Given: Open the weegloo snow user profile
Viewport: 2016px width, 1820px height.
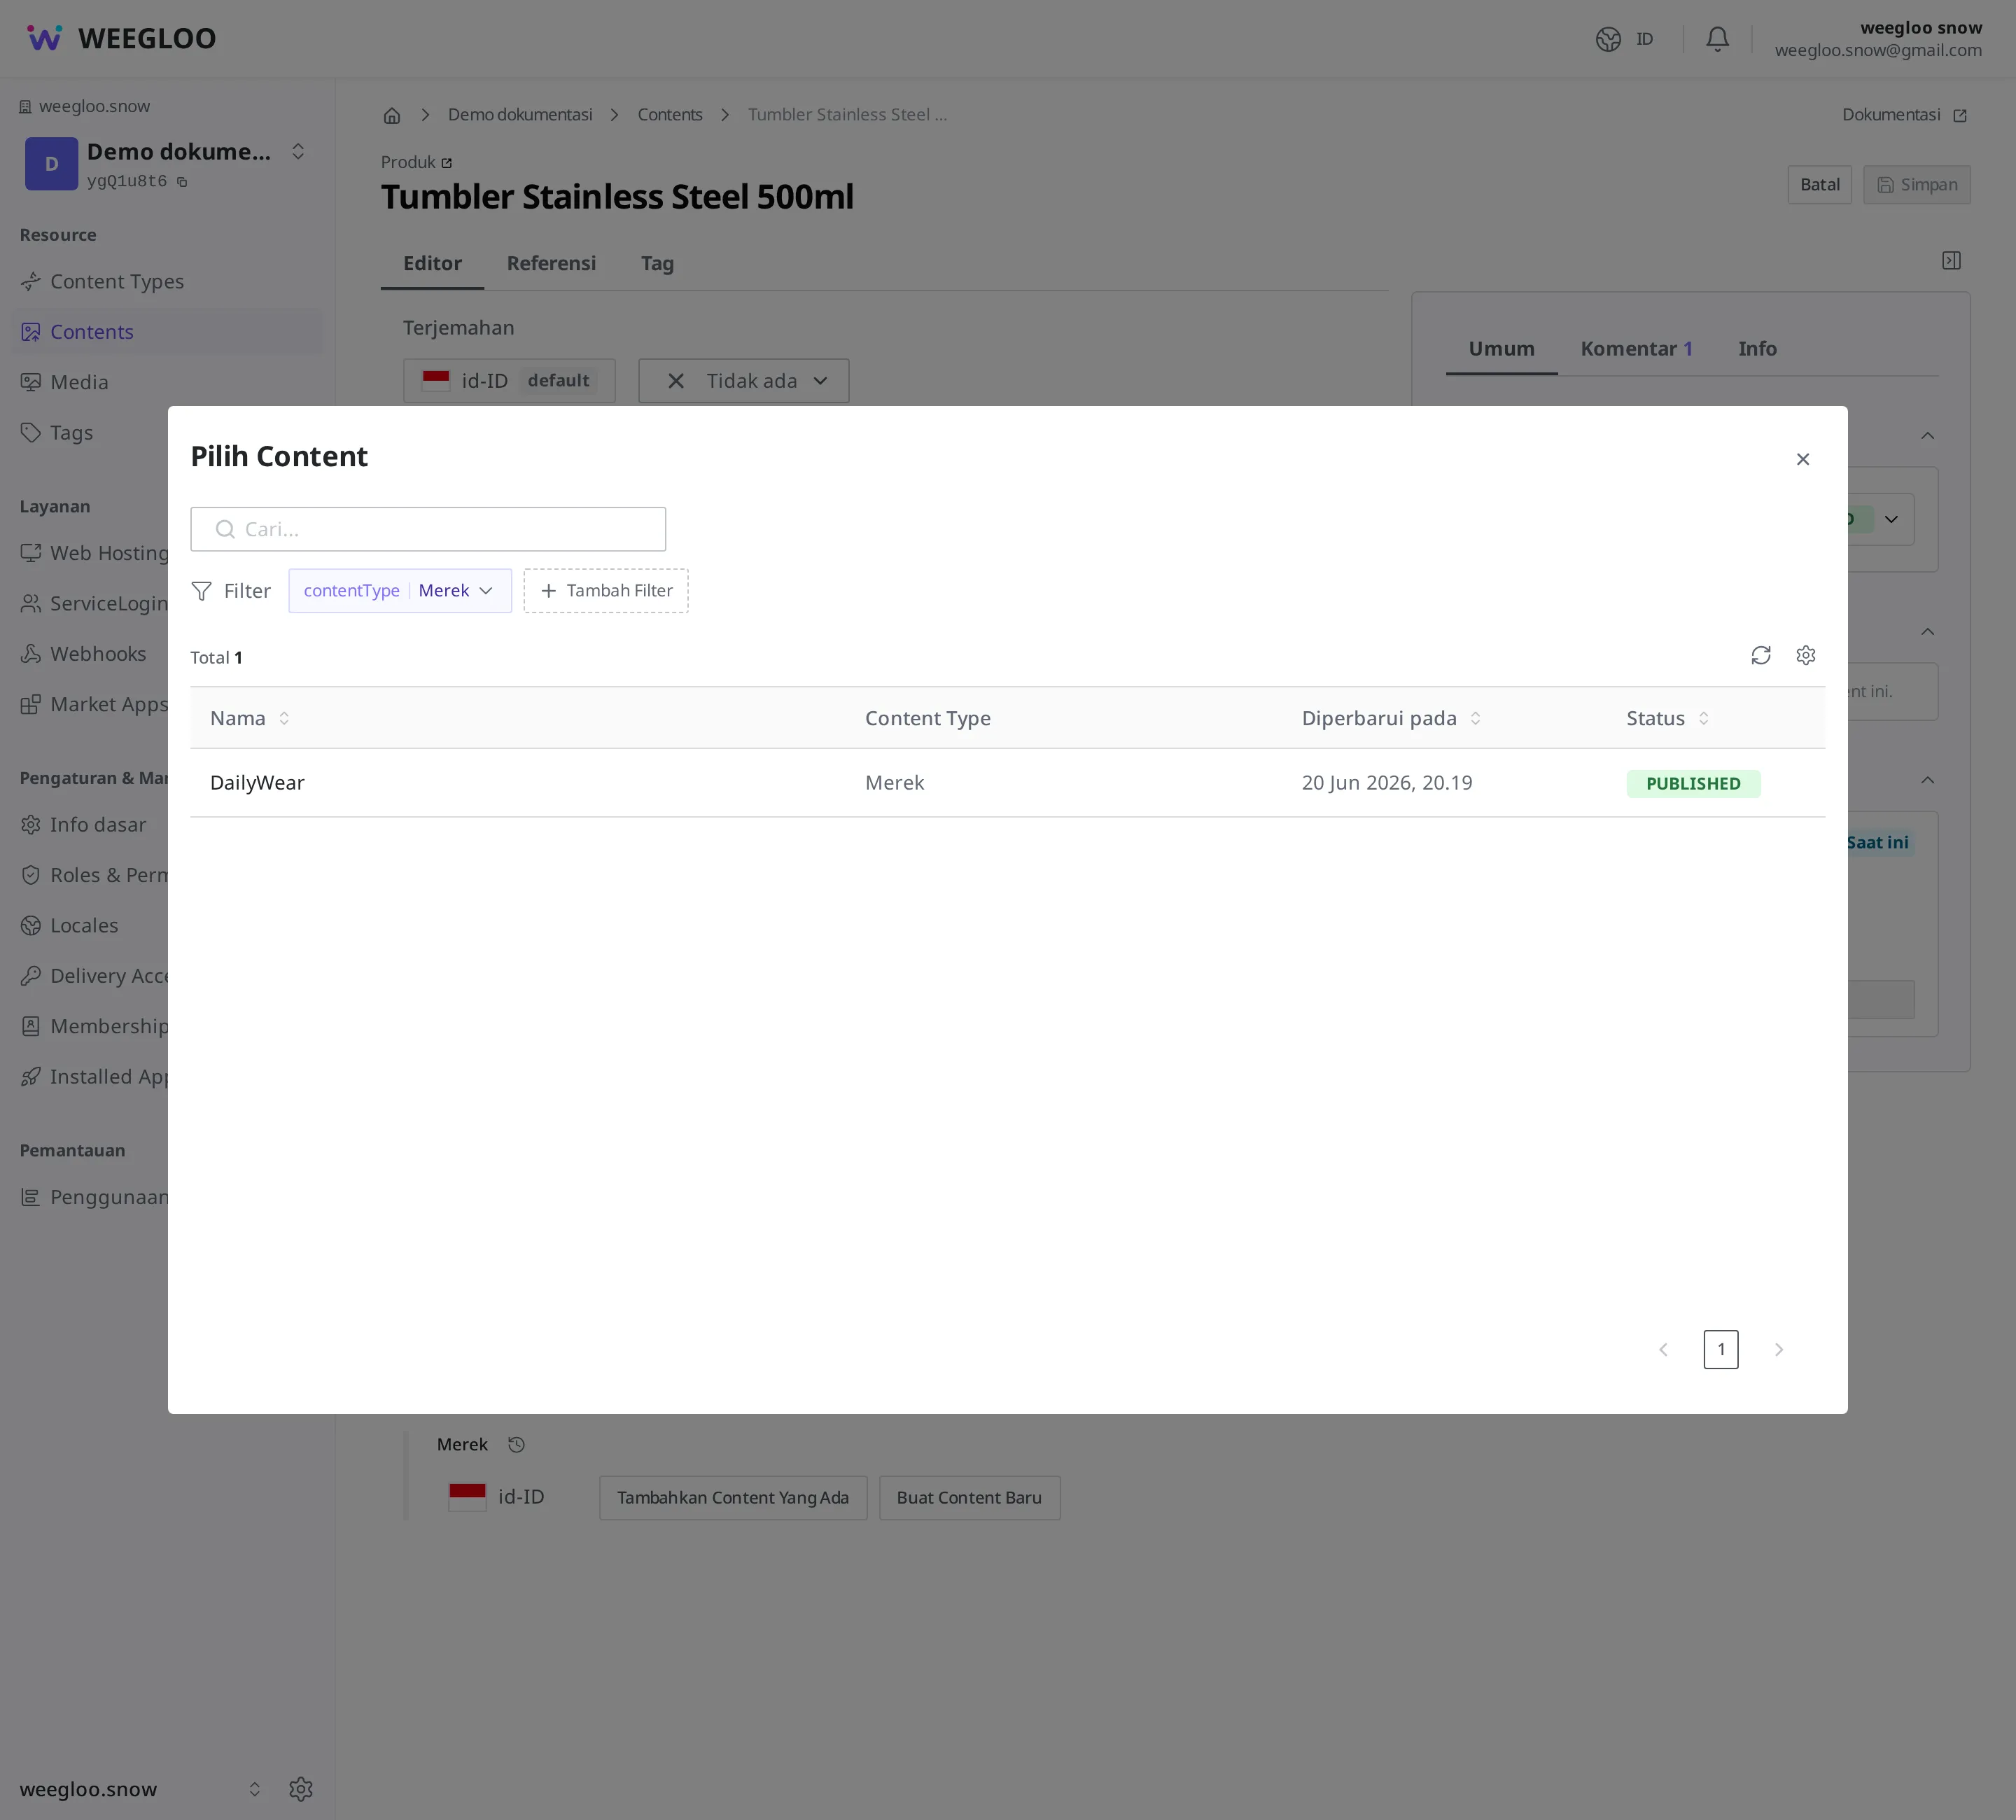Looking at the screenshot, I should coord(1877,39).
